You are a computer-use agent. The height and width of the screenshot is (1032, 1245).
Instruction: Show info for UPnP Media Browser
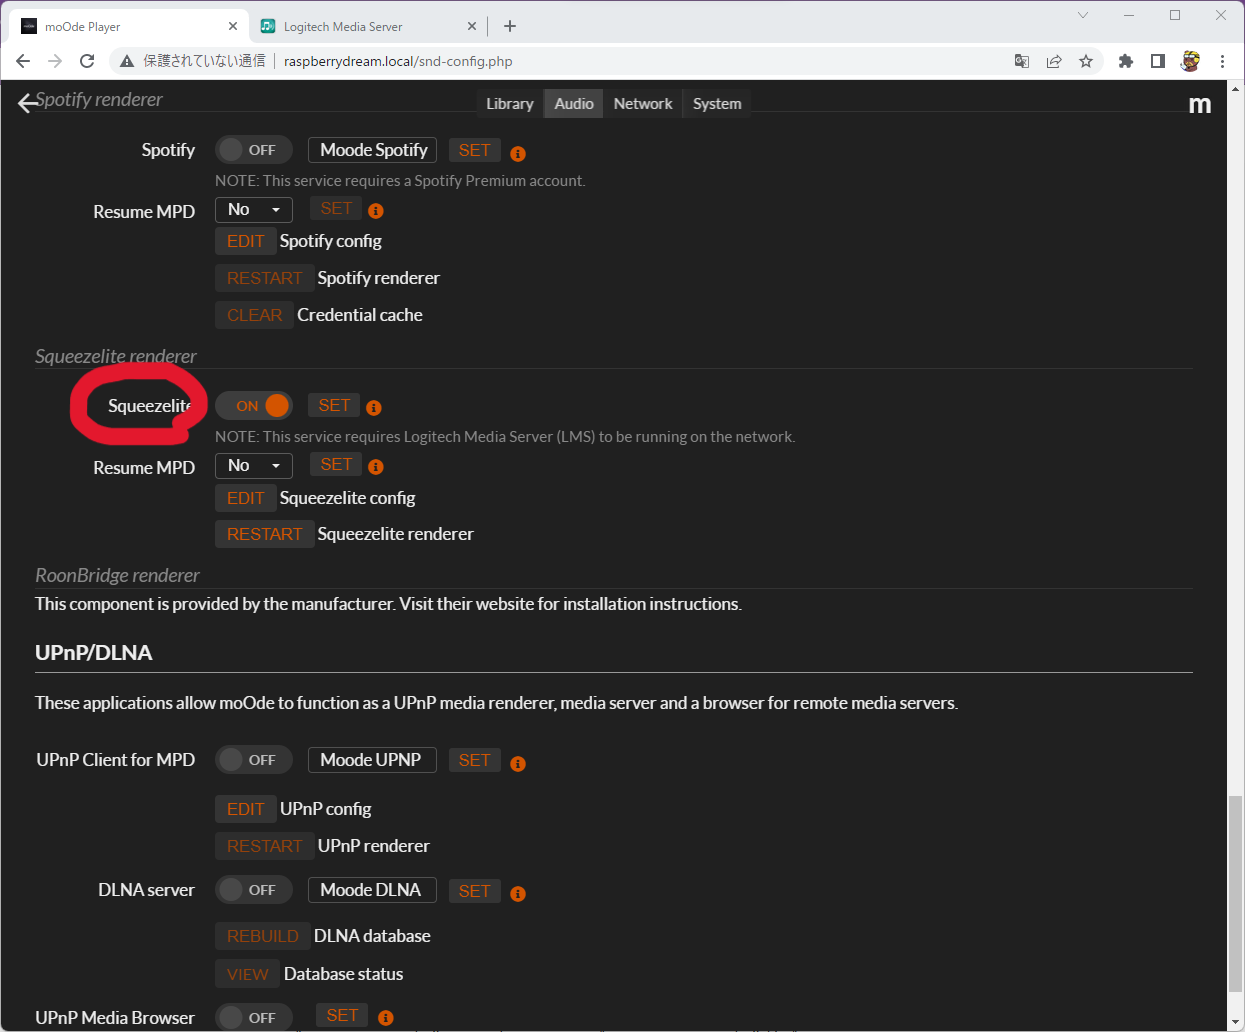coord(386,1018)
